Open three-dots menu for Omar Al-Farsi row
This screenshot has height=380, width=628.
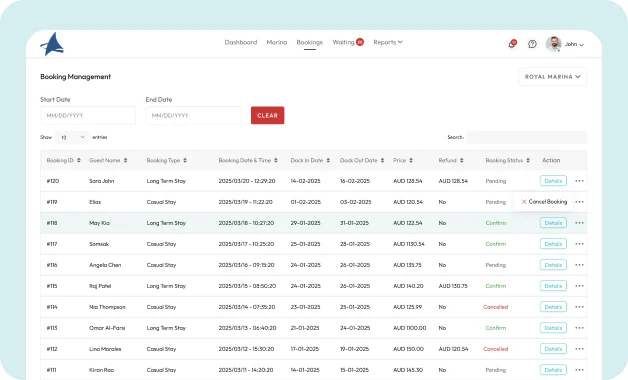click(x=579, y=328)
